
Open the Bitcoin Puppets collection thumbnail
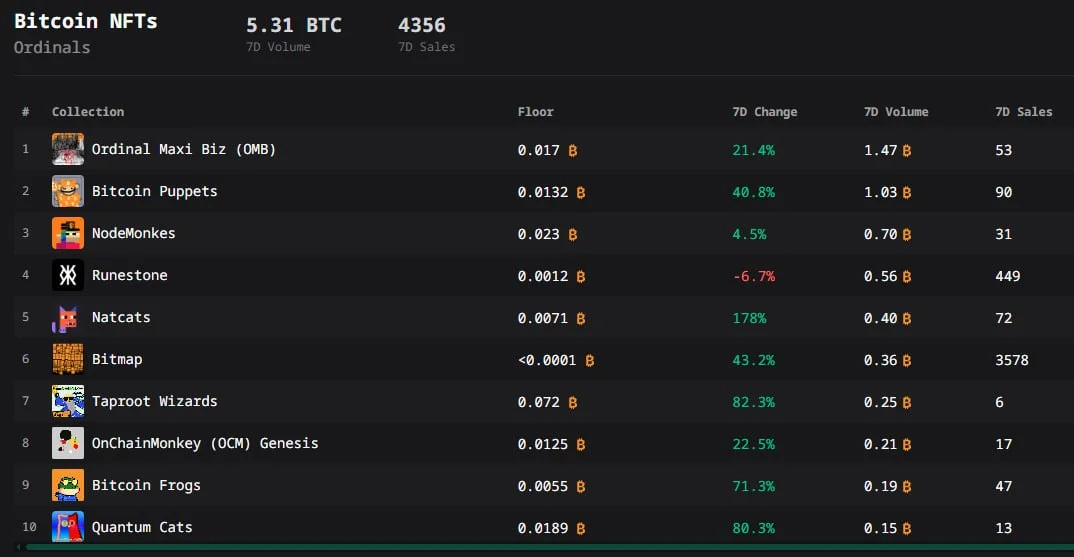tap(68, 191)
